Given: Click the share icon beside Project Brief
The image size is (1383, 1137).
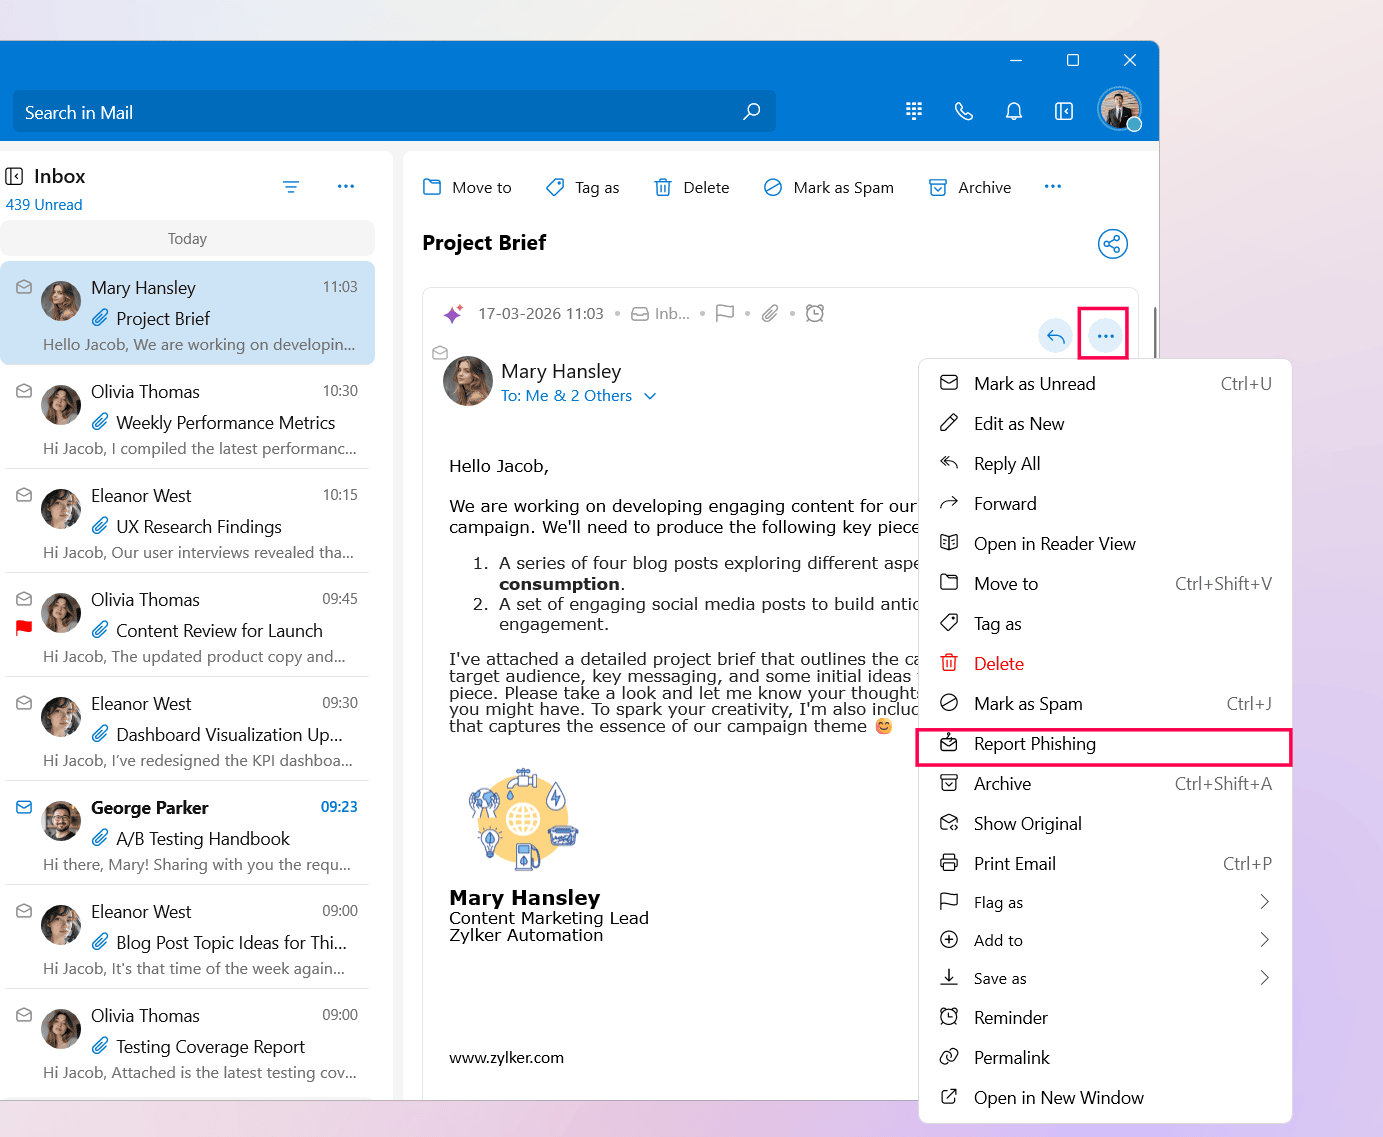Looking at the screenshot, I should coord(1112,244).
